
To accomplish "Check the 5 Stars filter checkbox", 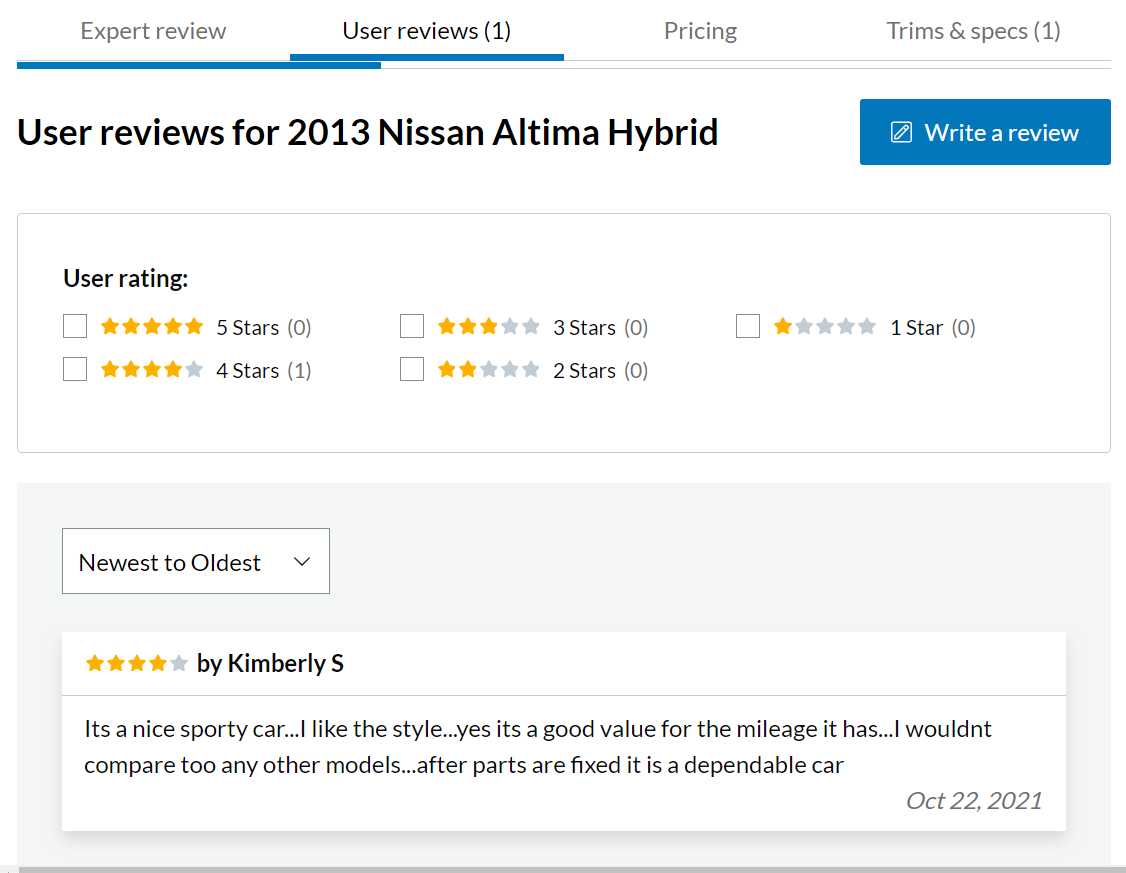I will coord(75,327).
